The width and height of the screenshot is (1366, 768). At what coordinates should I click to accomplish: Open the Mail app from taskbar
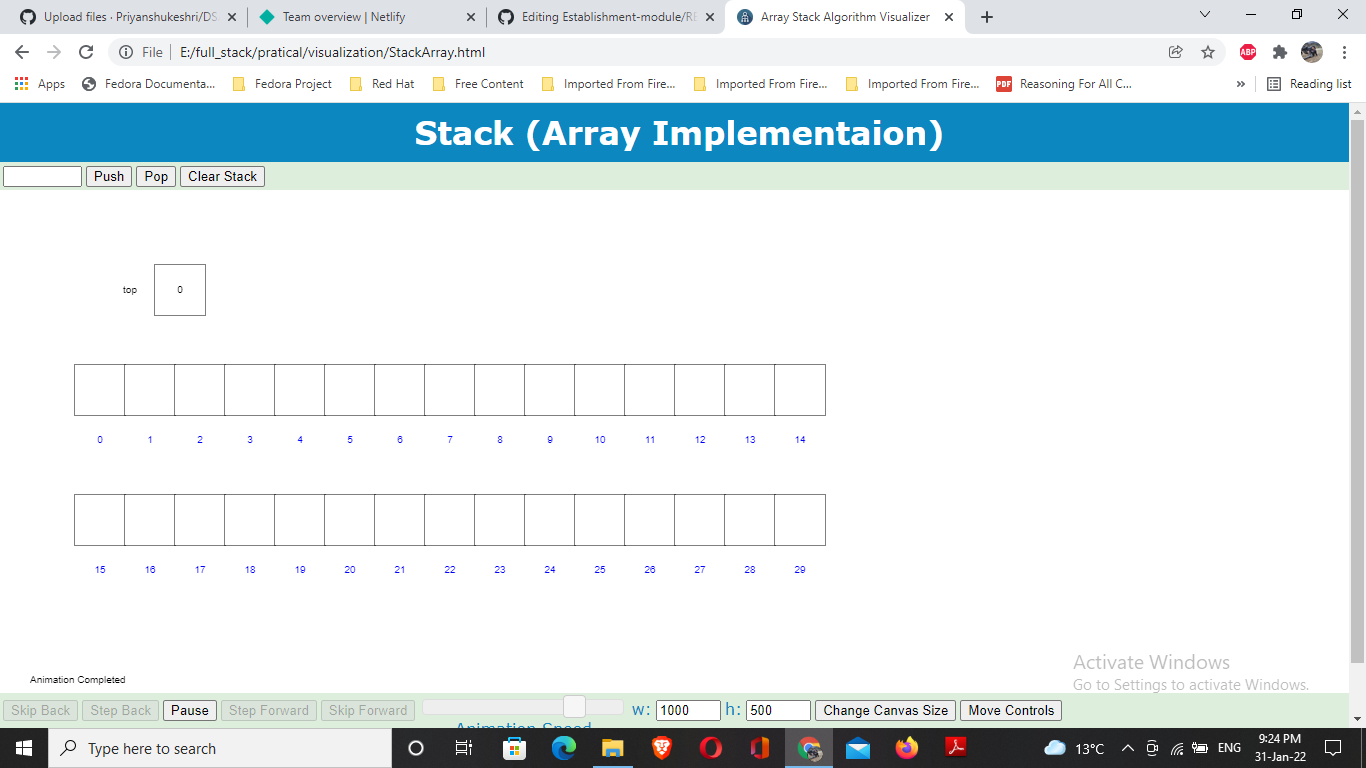(858, 748)
